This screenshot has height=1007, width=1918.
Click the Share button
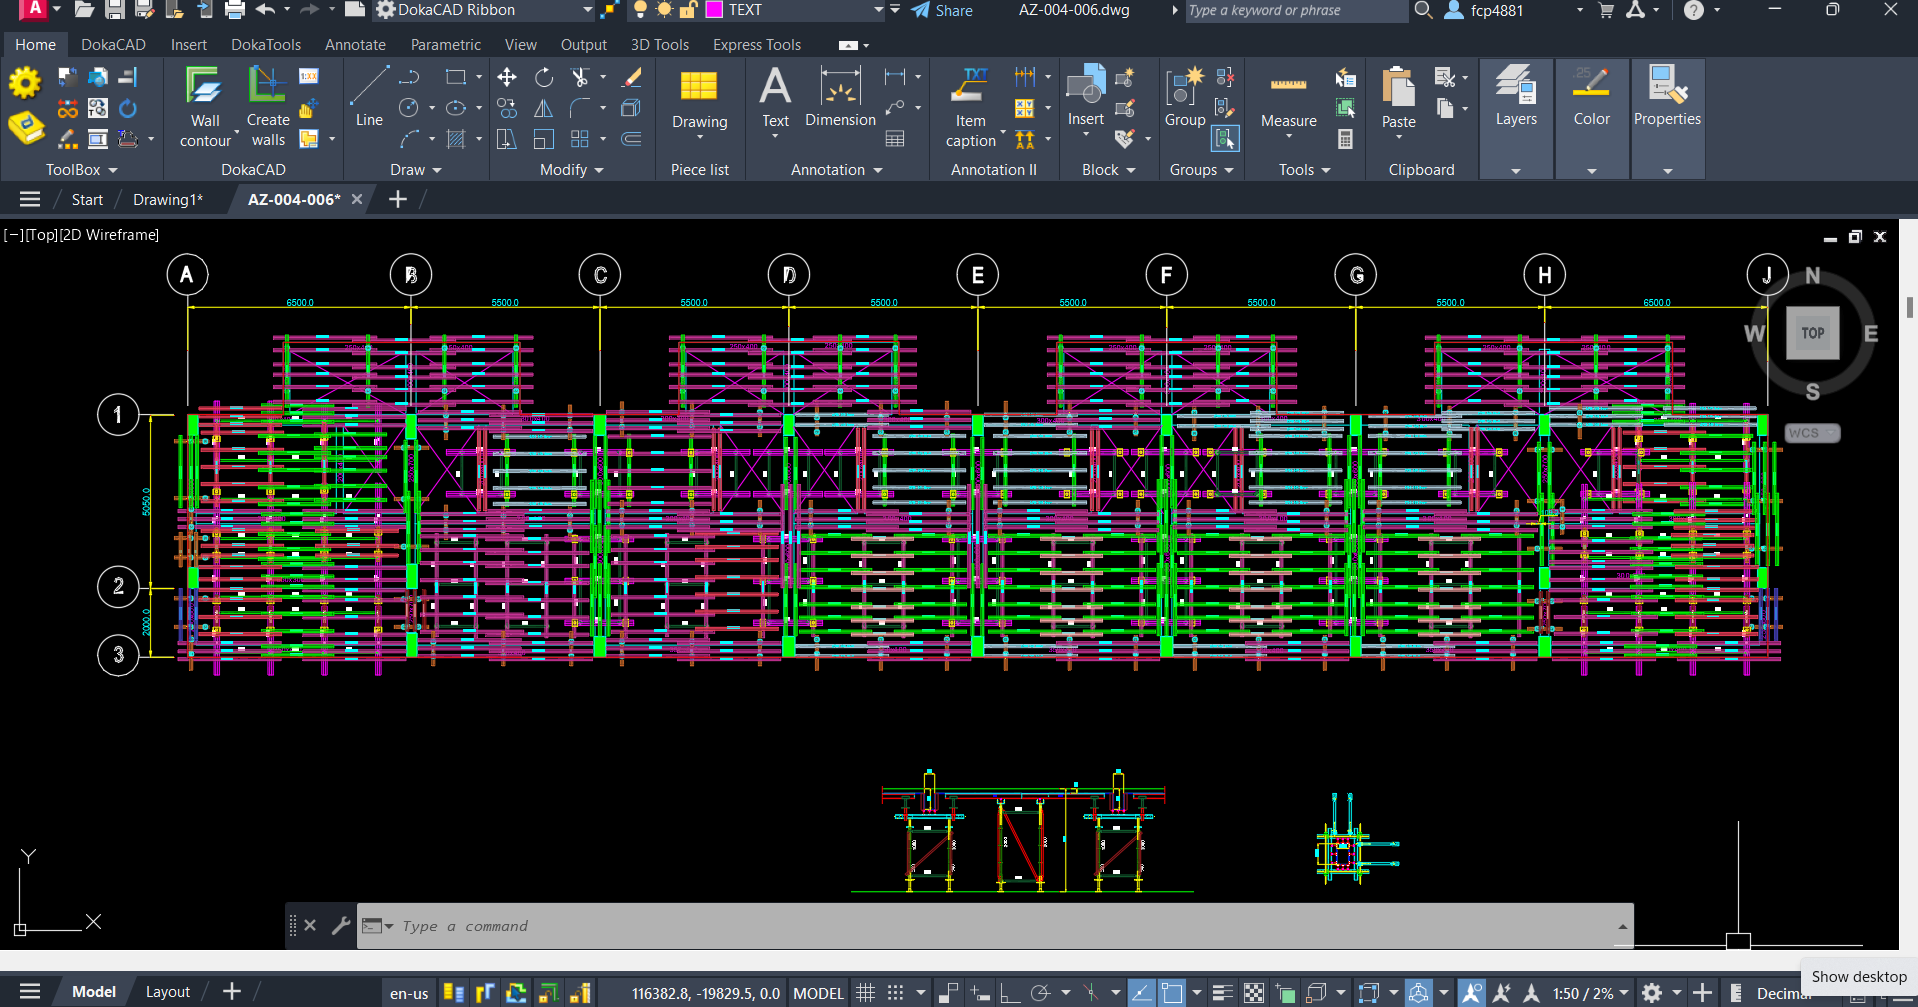(942, 10)
